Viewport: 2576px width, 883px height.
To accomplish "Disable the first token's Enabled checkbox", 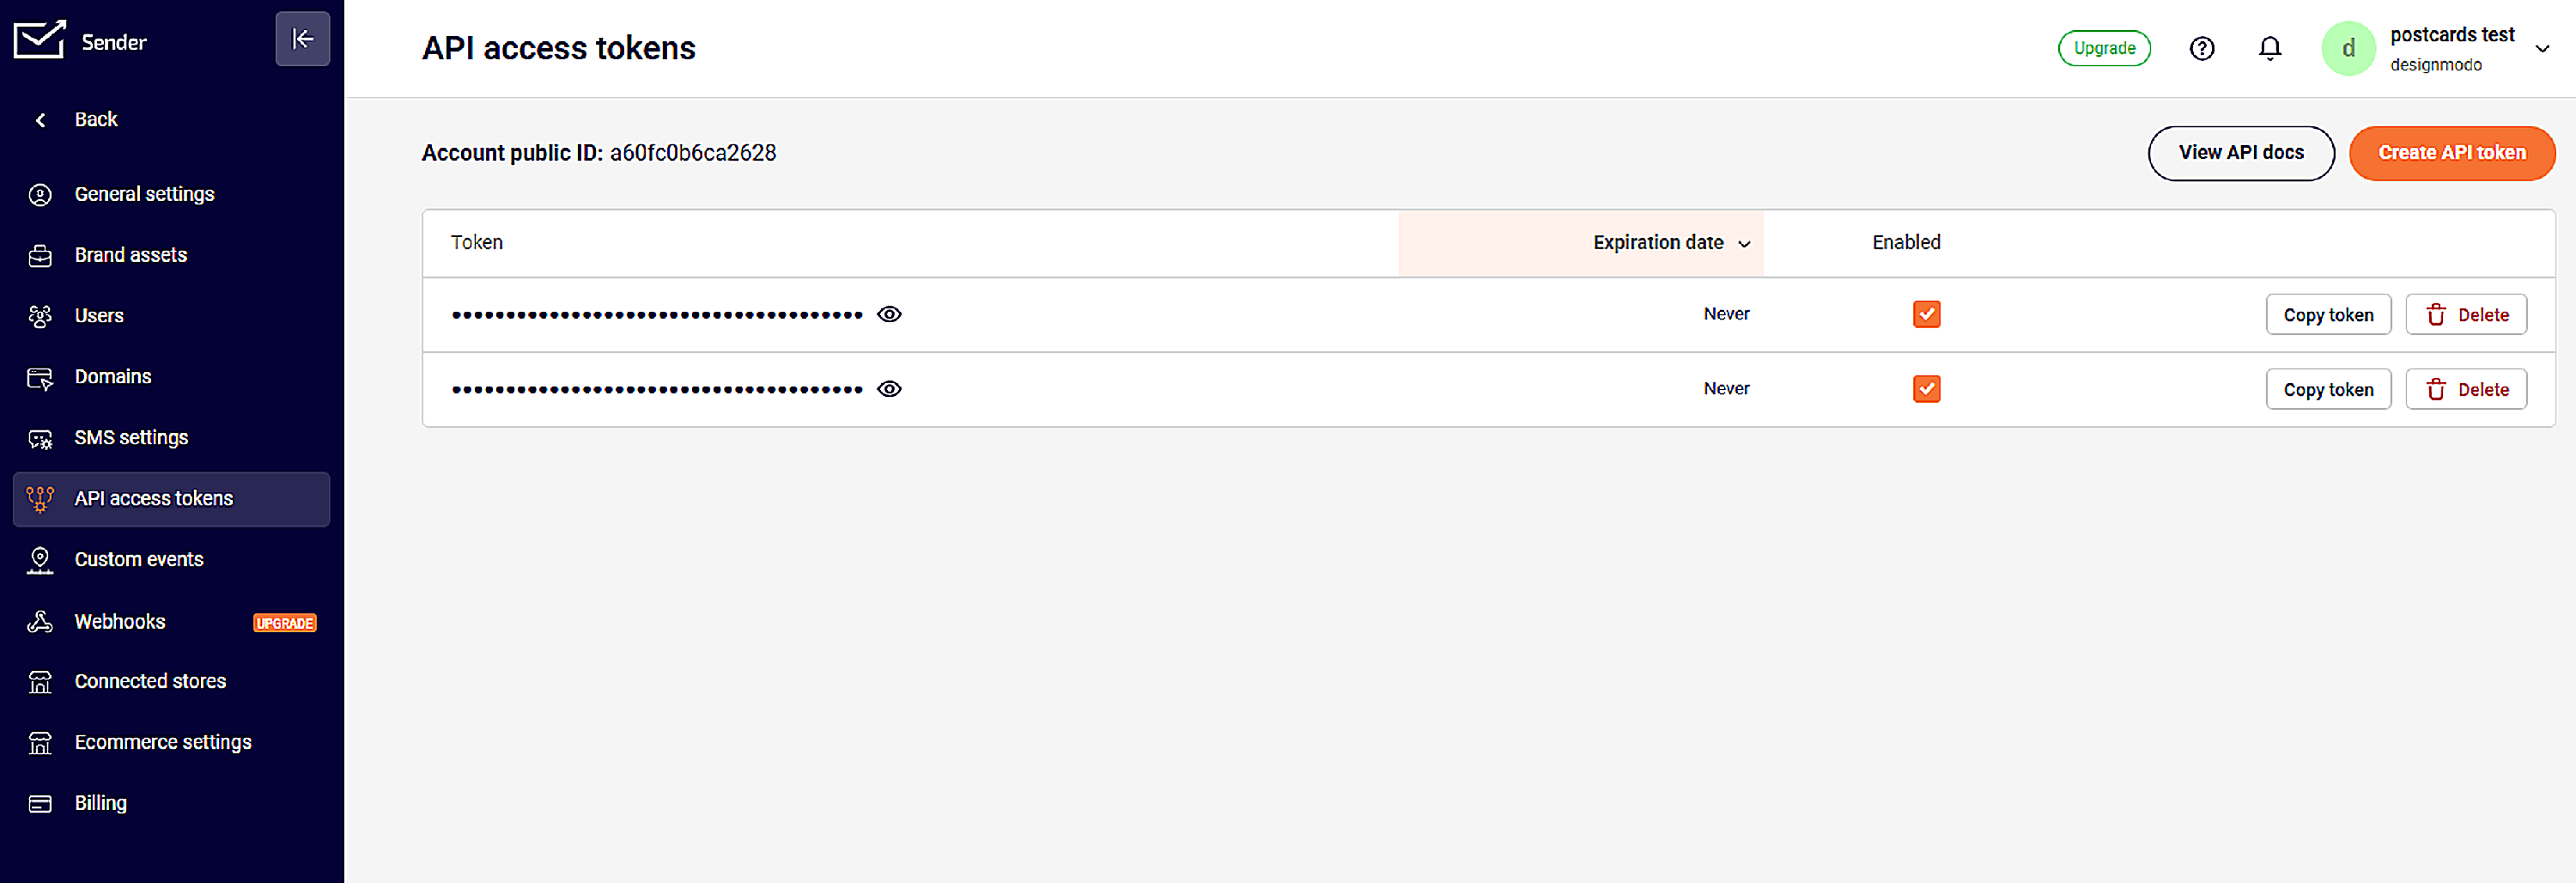I will click(x=1926, y=314).
